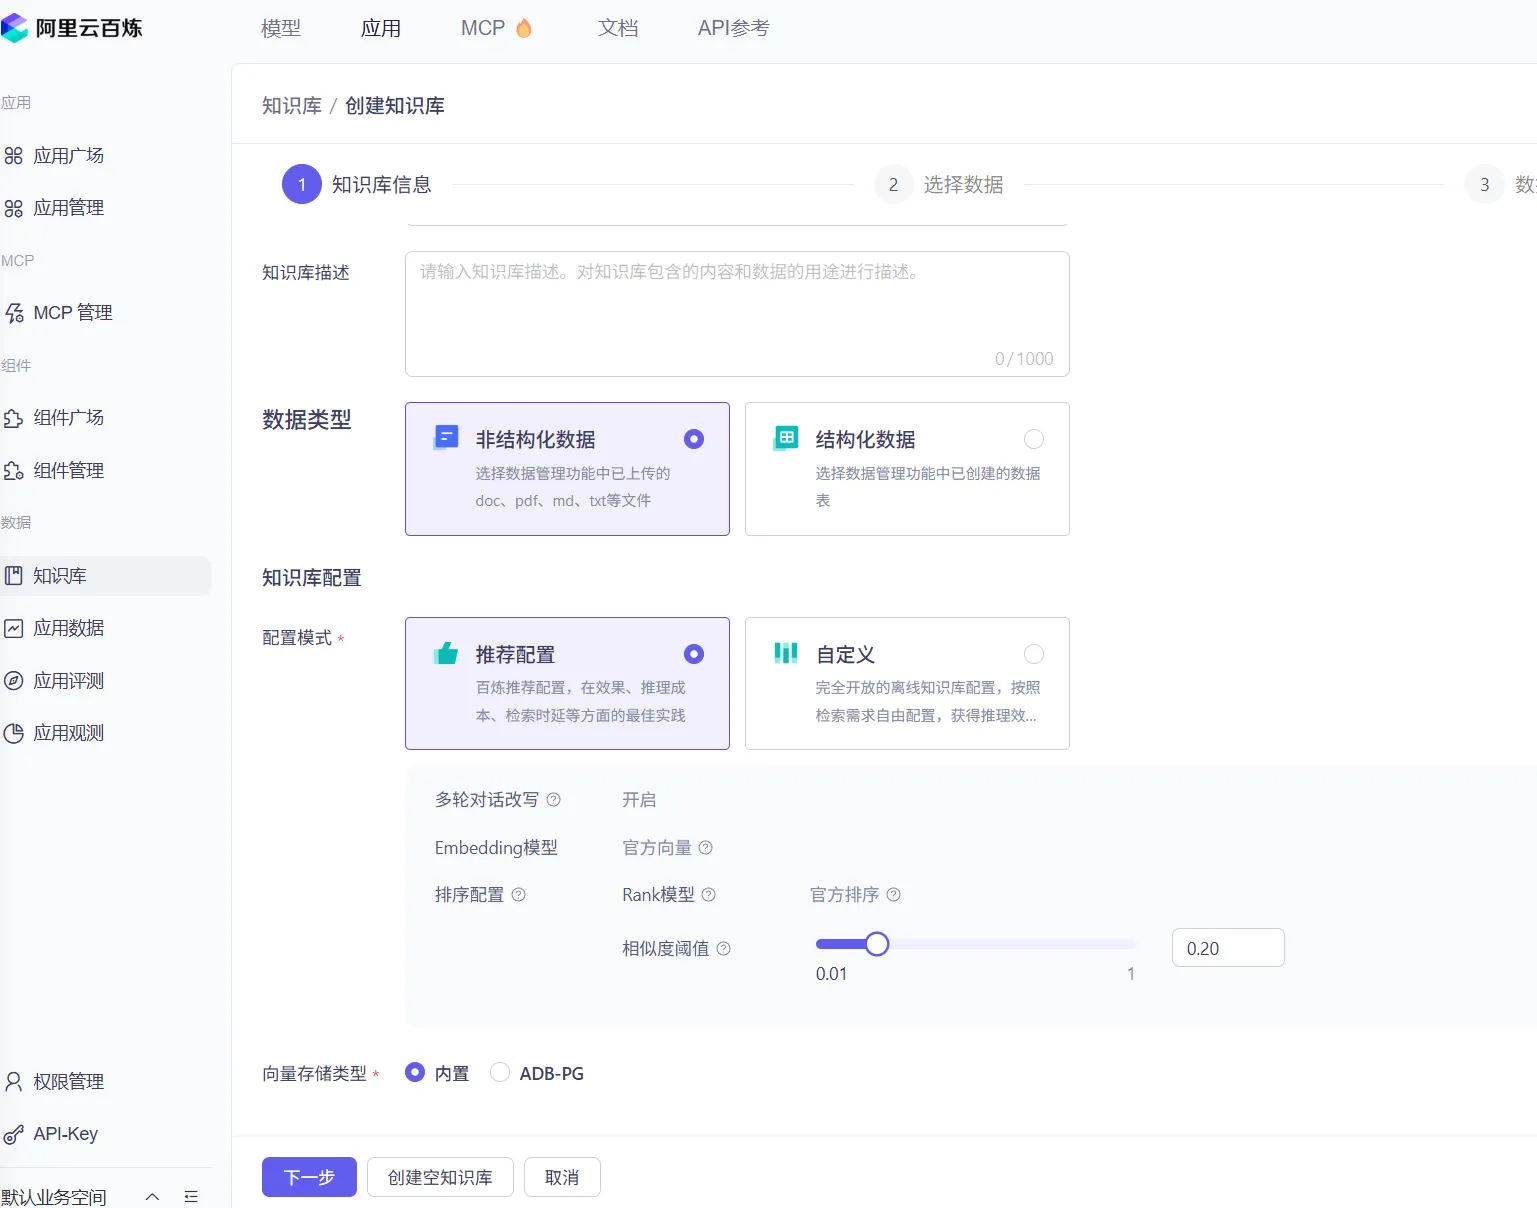Click the 下一步 button
This screenshot has height=1208, width=1537.
(308, 1177)
